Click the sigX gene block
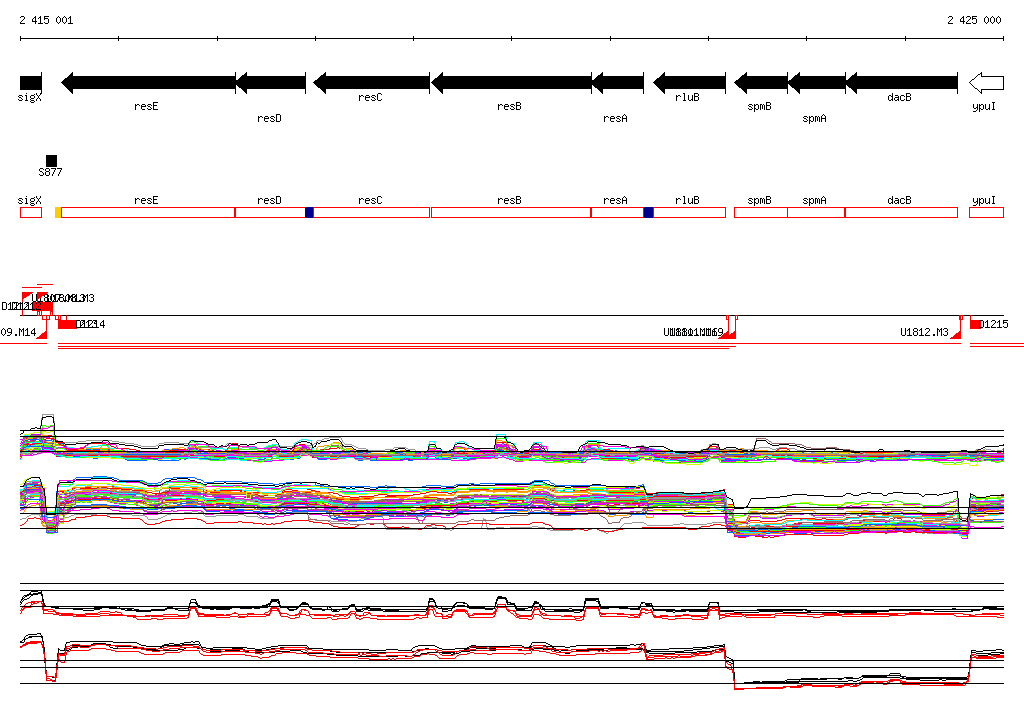Screen dimensions: 1024x714 (31, 83)
